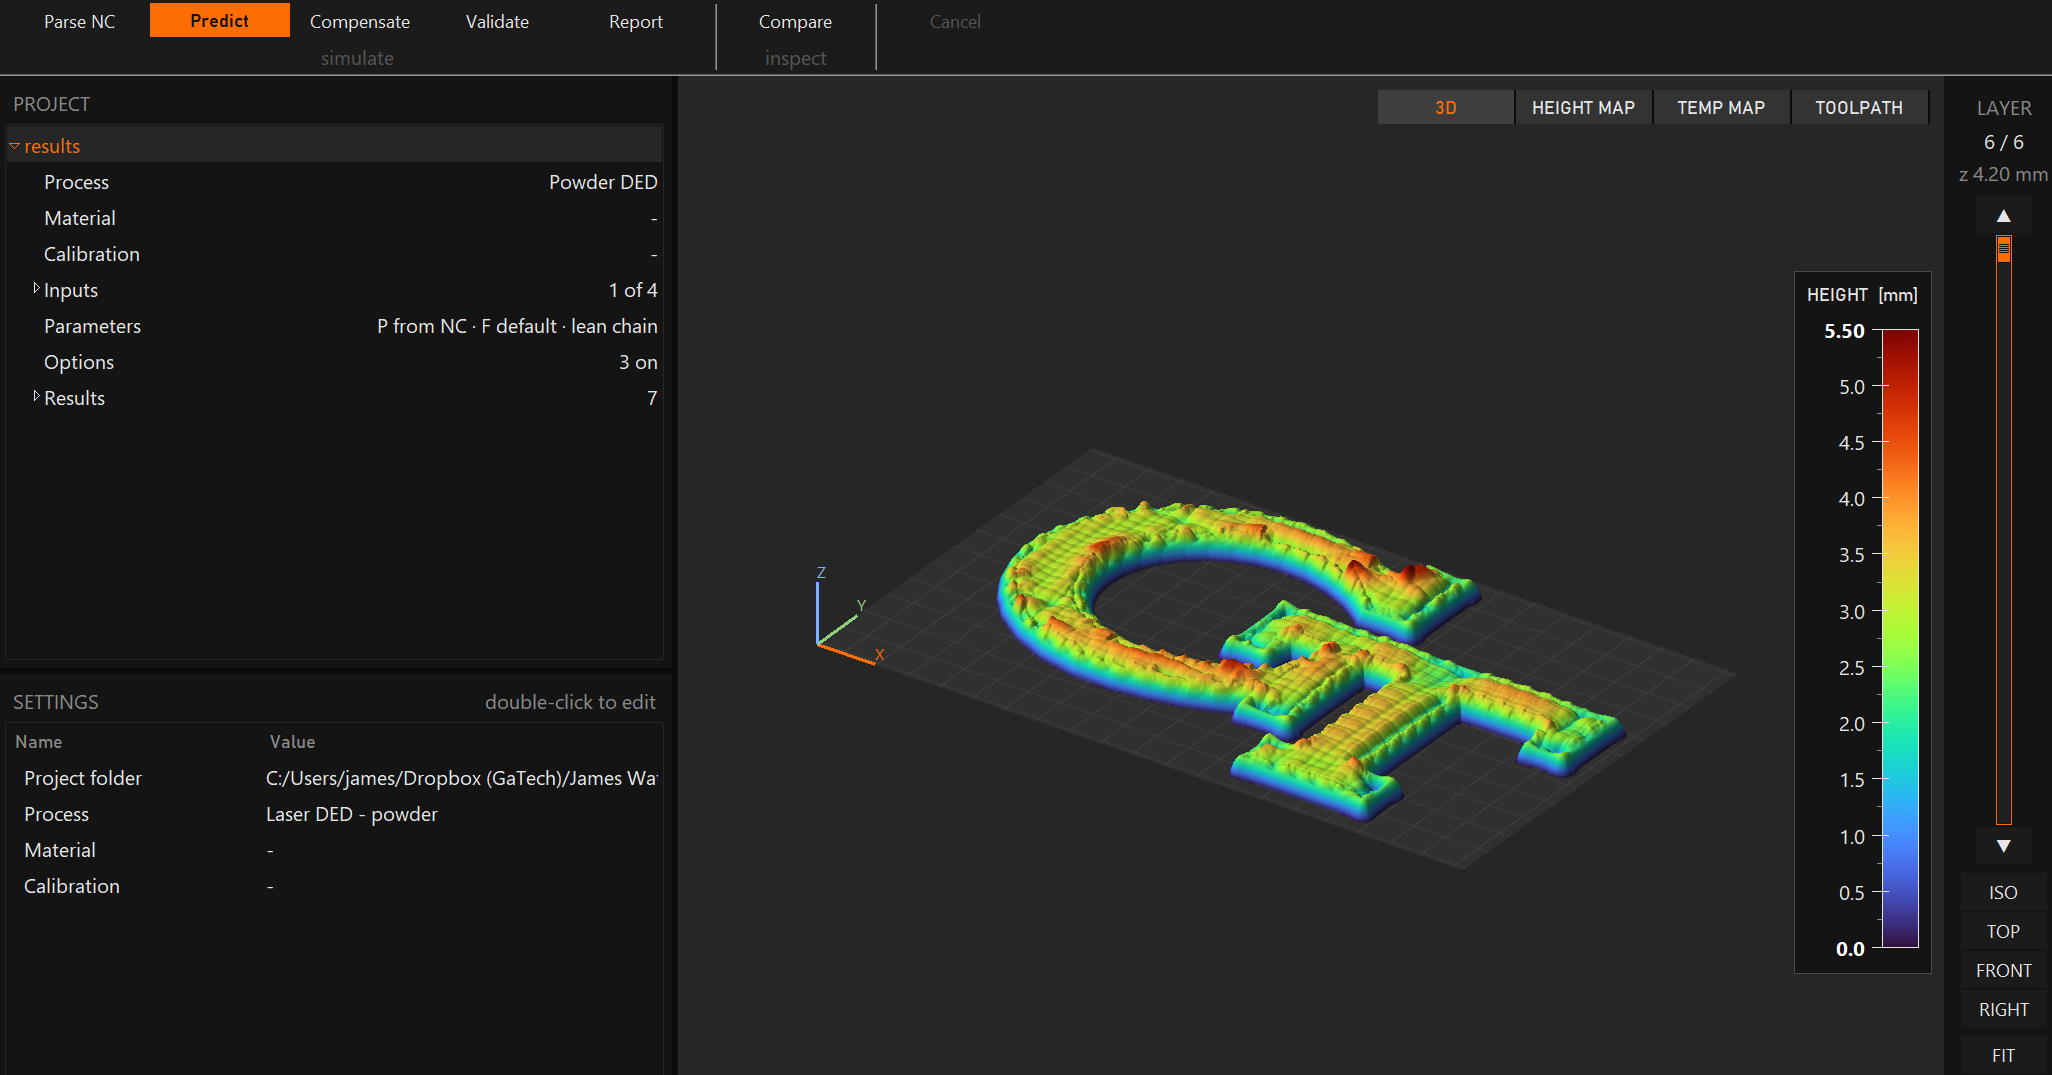
Task: Click the XYZ axis gizmo in viewport
Action: tap(849, 617)
